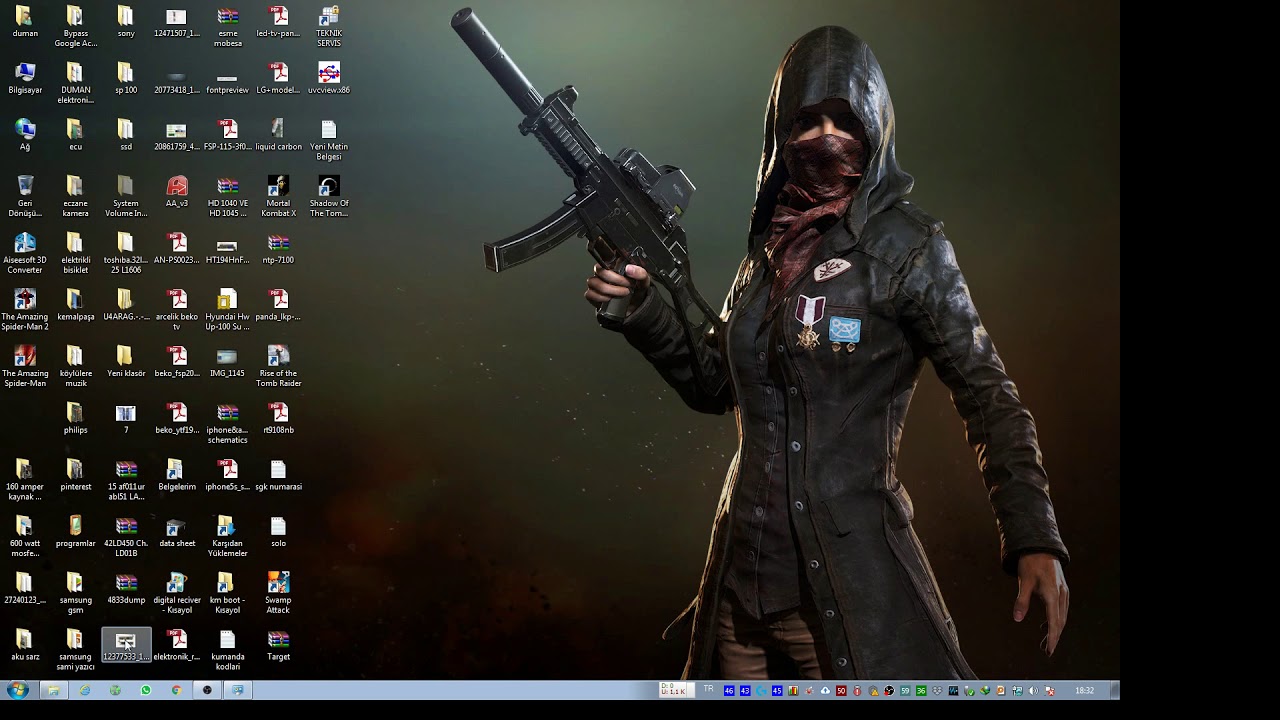Select the solo text file
This screenshot has height=720, width=1280.
pos(278,532)
